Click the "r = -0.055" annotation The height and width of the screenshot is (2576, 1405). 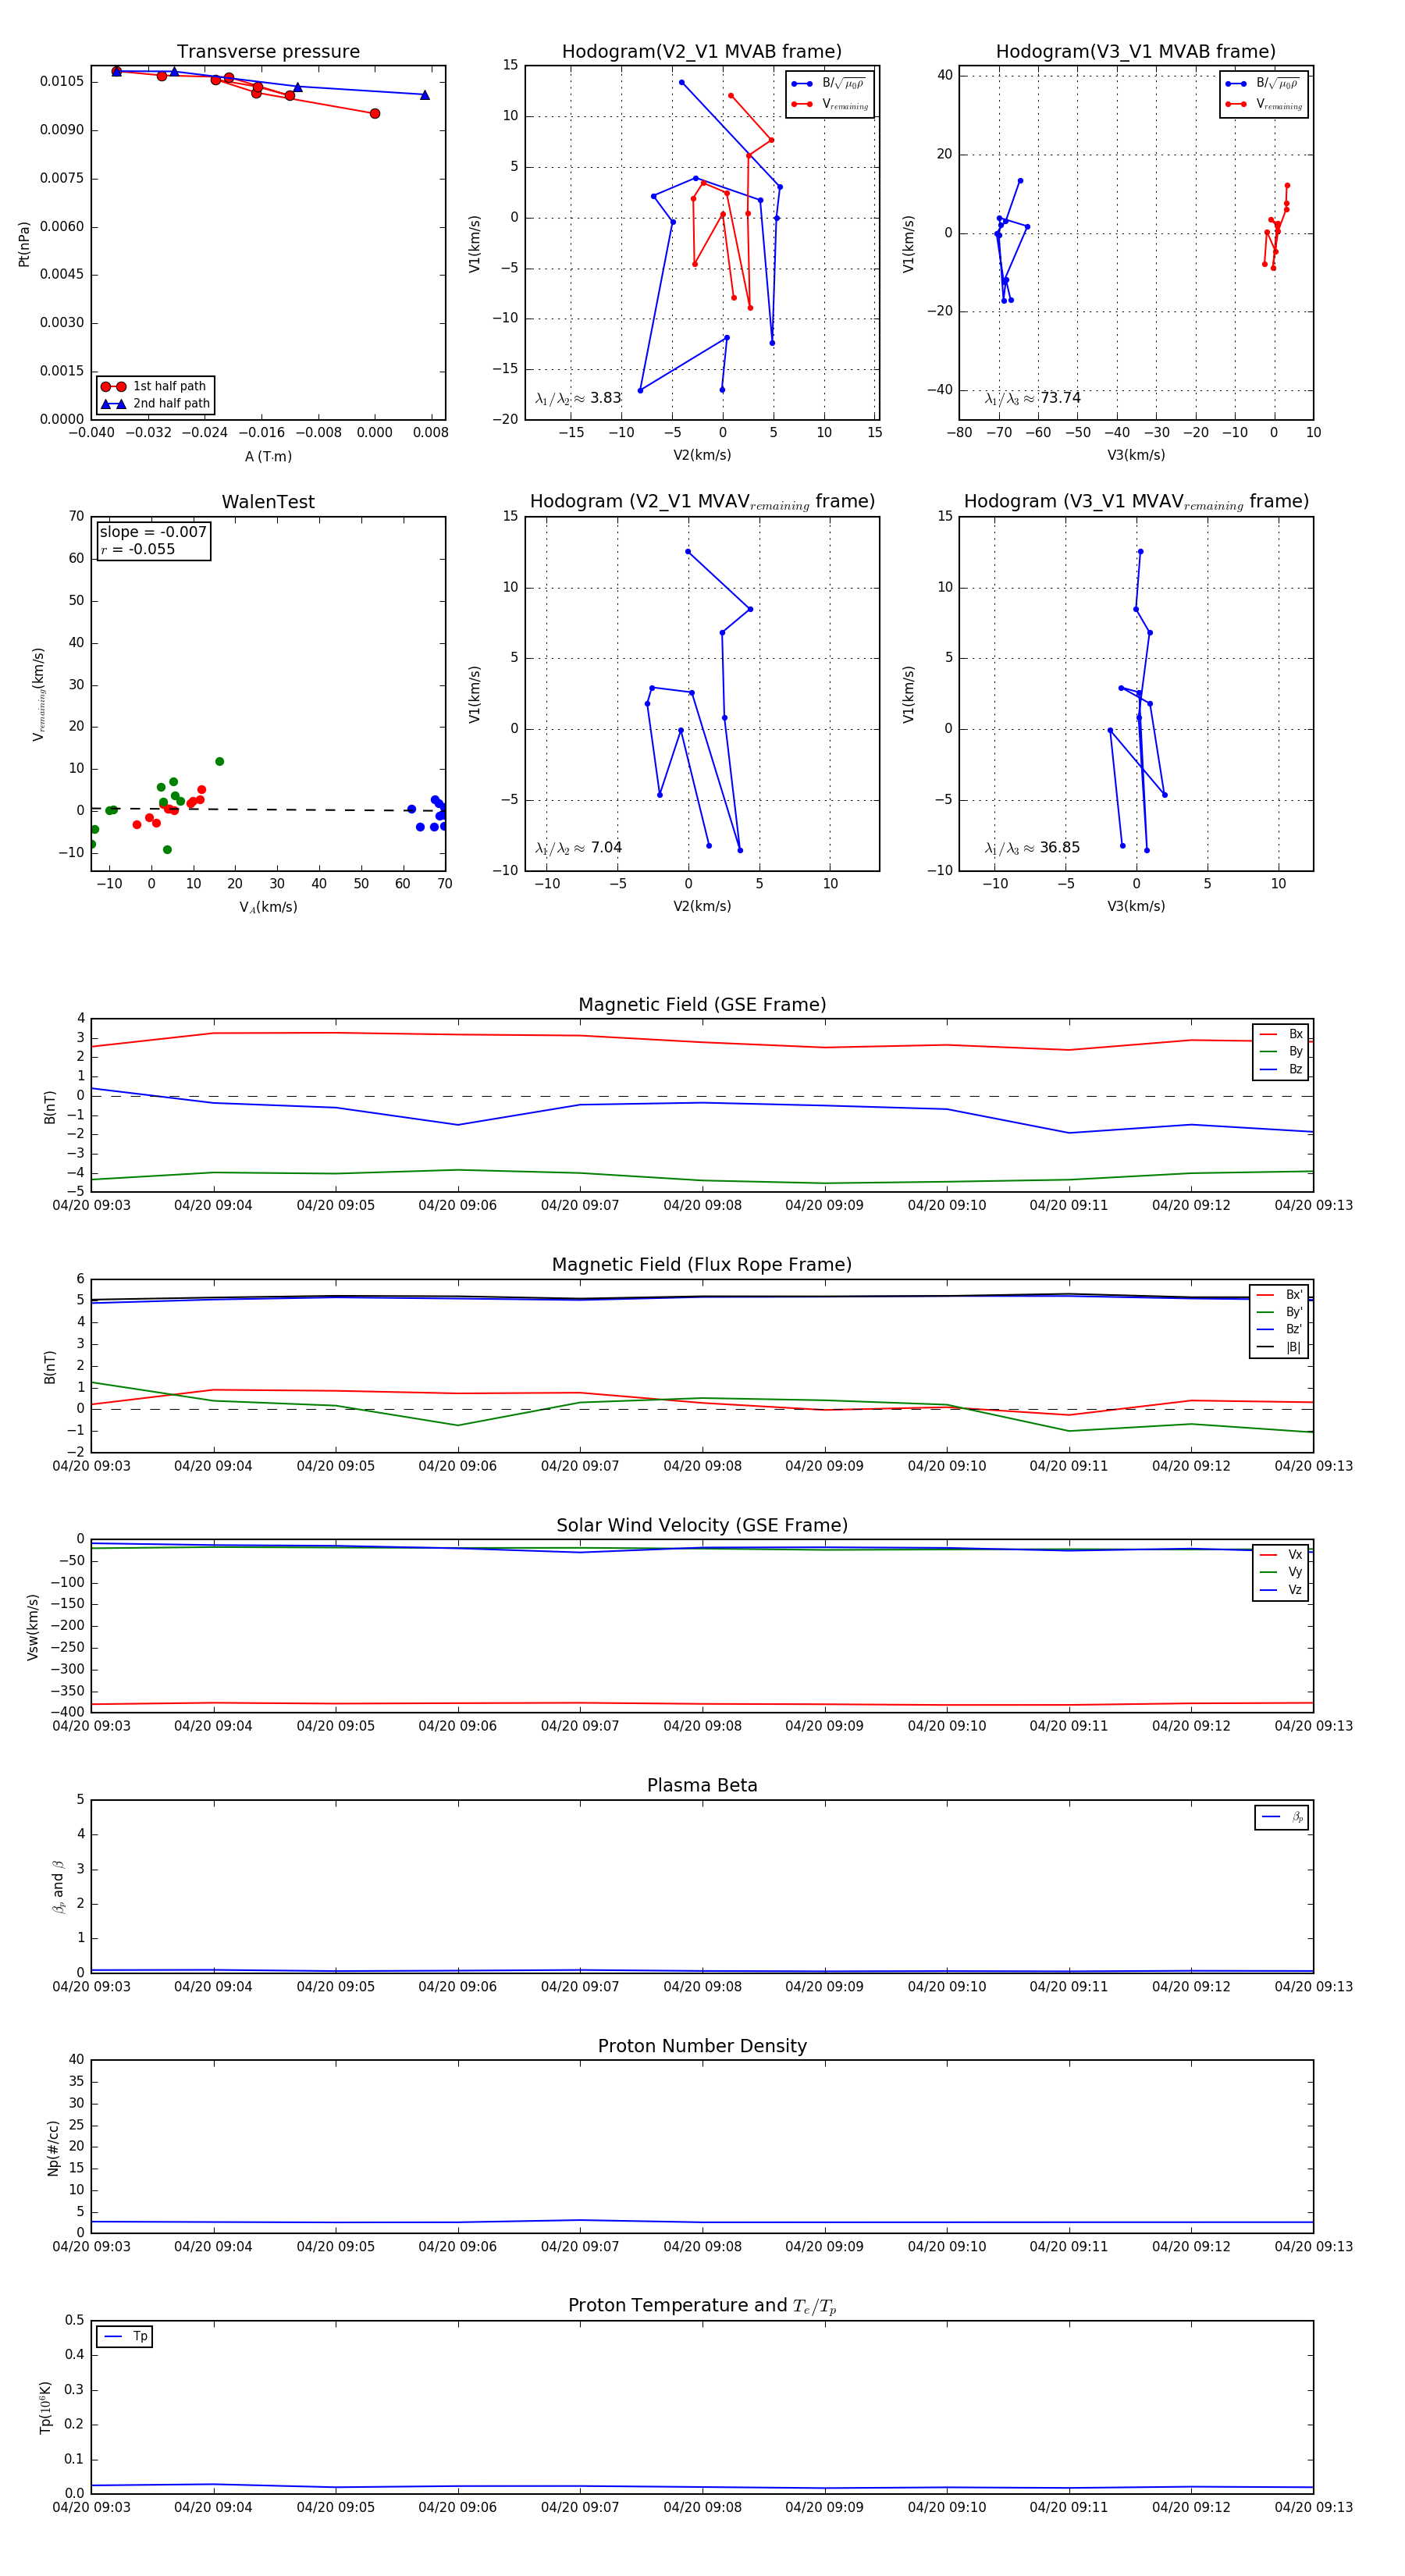[x=138, y=549]
